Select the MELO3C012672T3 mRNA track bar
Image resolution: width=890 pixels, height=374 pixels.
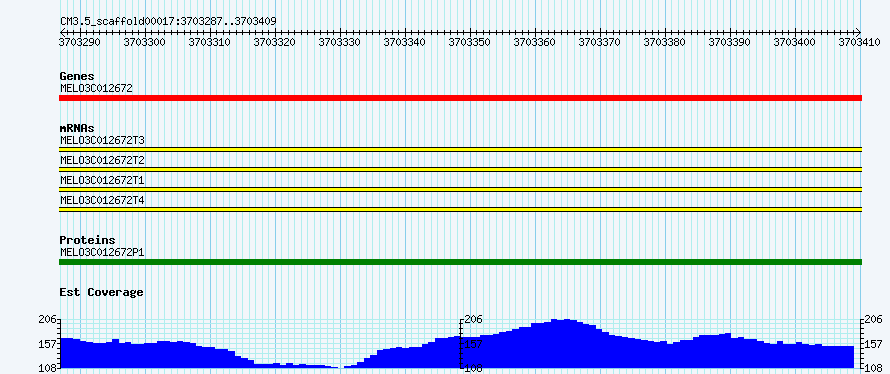point(460,149)
